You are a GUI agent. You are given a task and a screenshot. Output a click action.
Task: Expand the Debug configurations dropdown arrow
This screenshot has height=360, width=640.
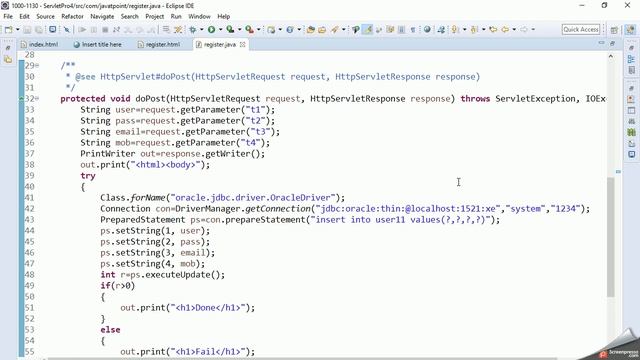coord(202,29)
